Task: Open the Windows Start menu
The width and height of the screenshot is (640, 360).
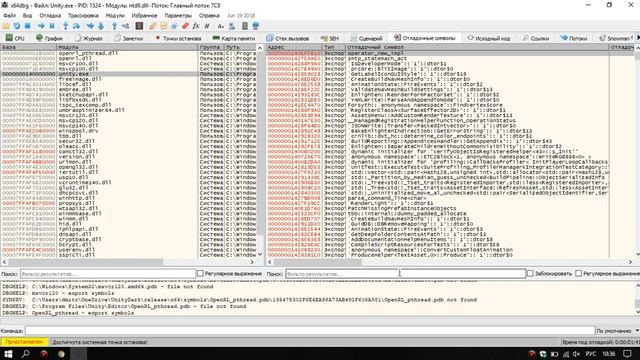Action: click(x=8, y=353)
